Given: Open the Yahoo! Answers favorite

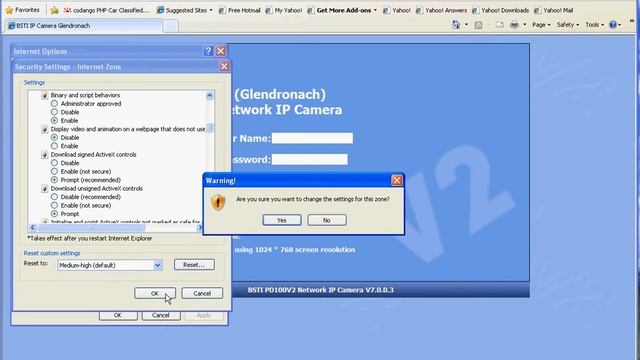Looking at the screenshot, I should tap(441, 10).
